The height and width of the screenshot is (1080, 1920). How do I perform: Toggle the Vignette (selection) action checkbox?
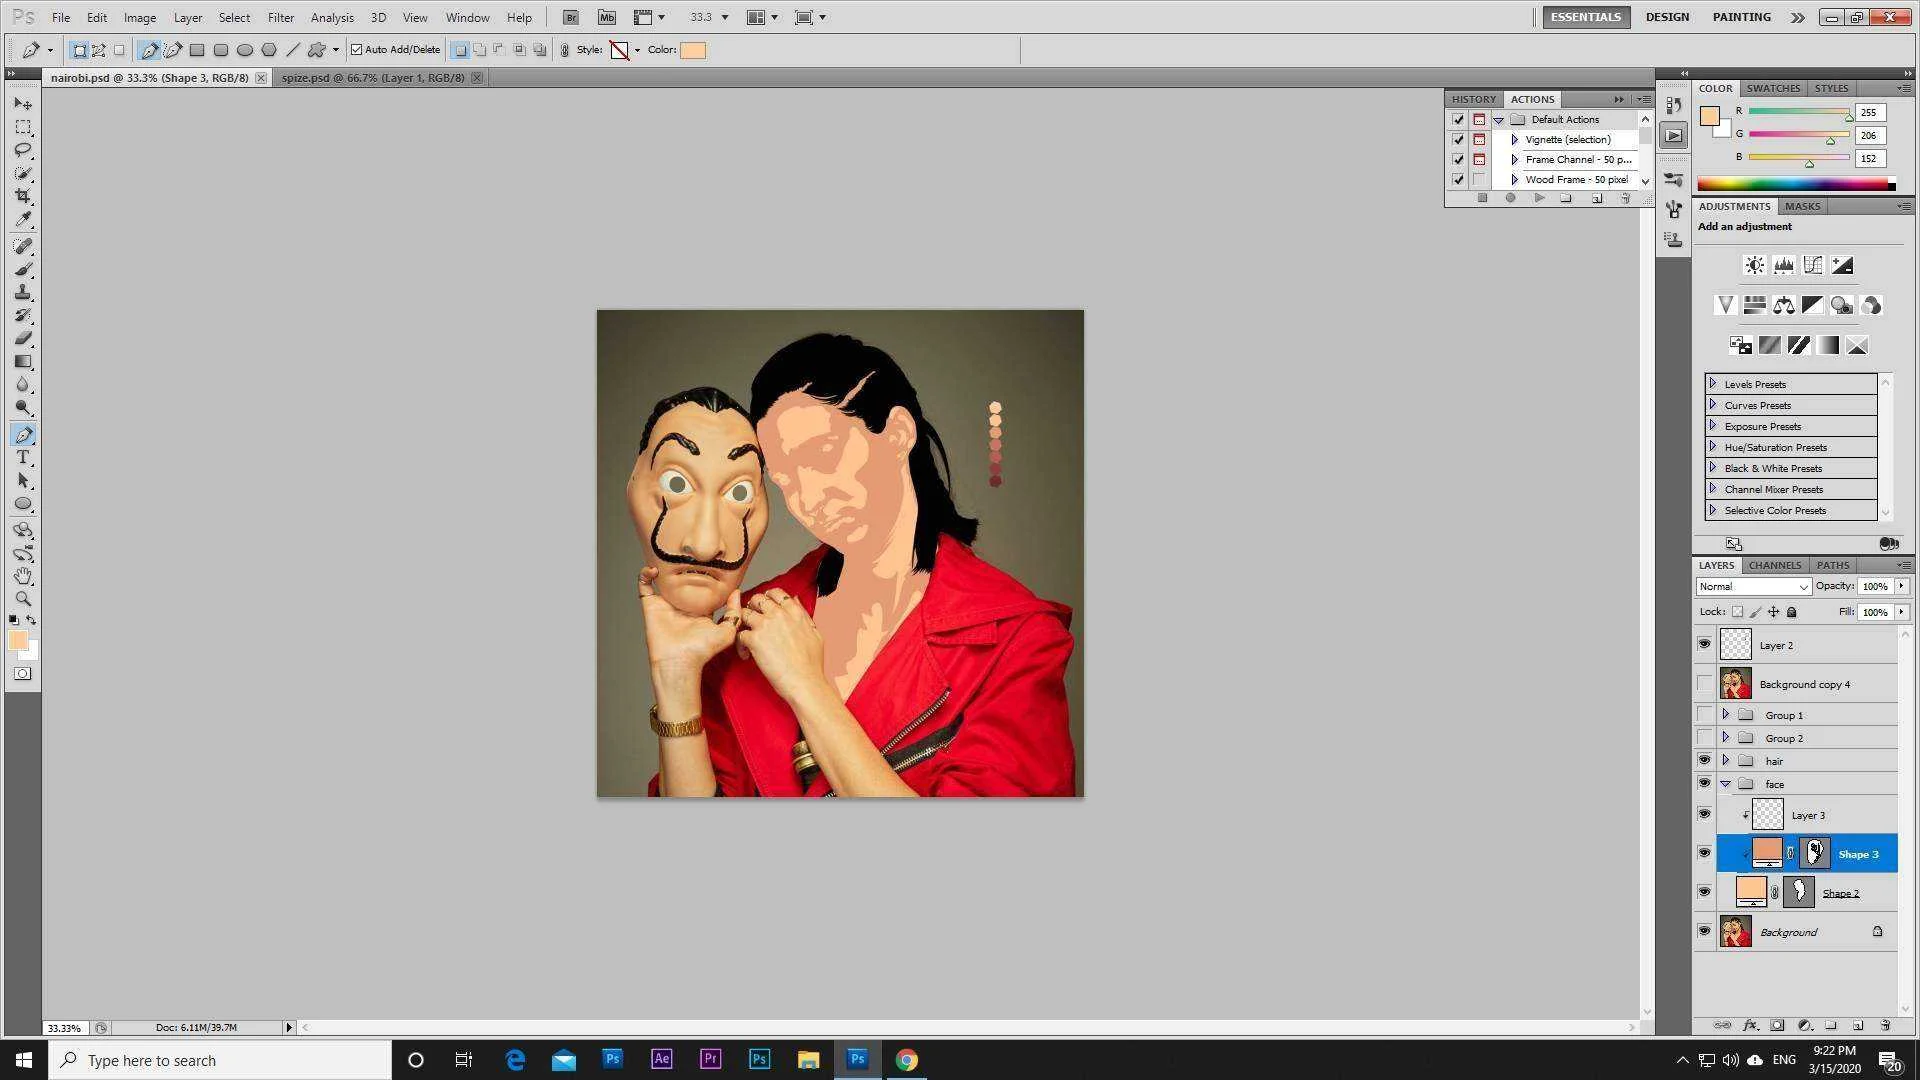pyautogui.click(x=1458, y=140)
